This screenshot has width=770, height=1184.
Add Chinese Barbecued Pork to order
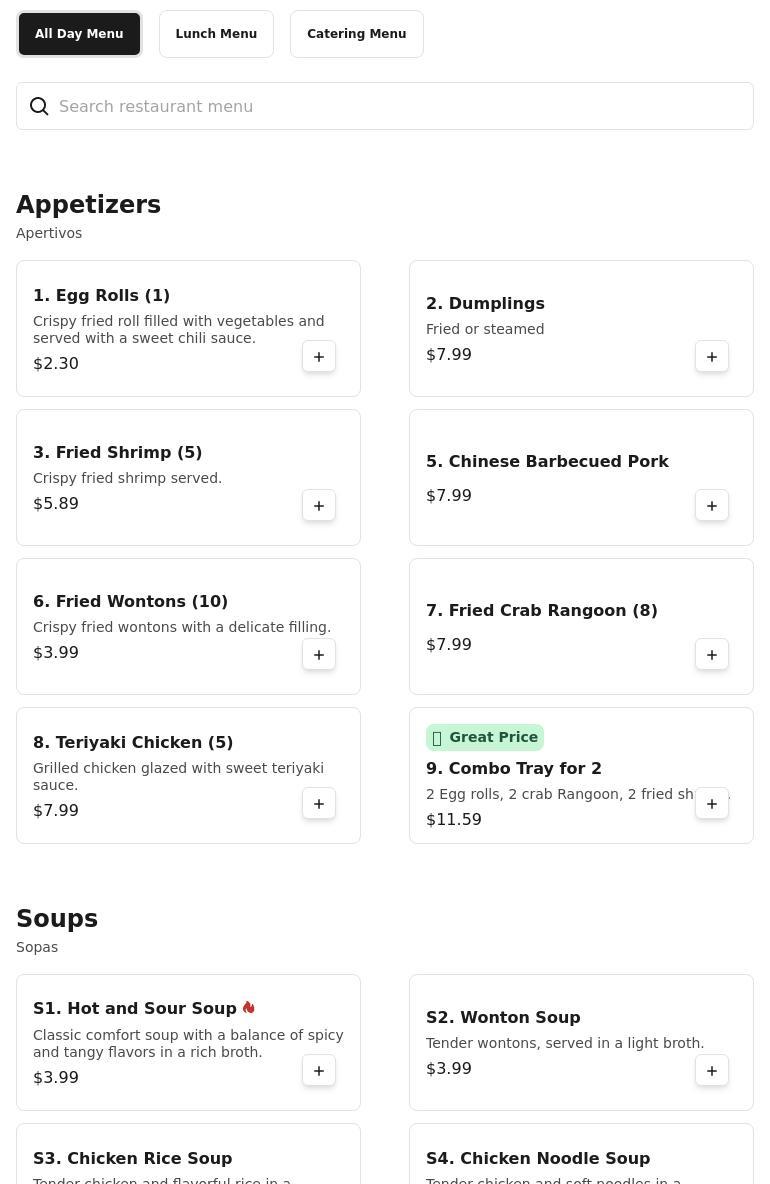click(x=712, y=506)
